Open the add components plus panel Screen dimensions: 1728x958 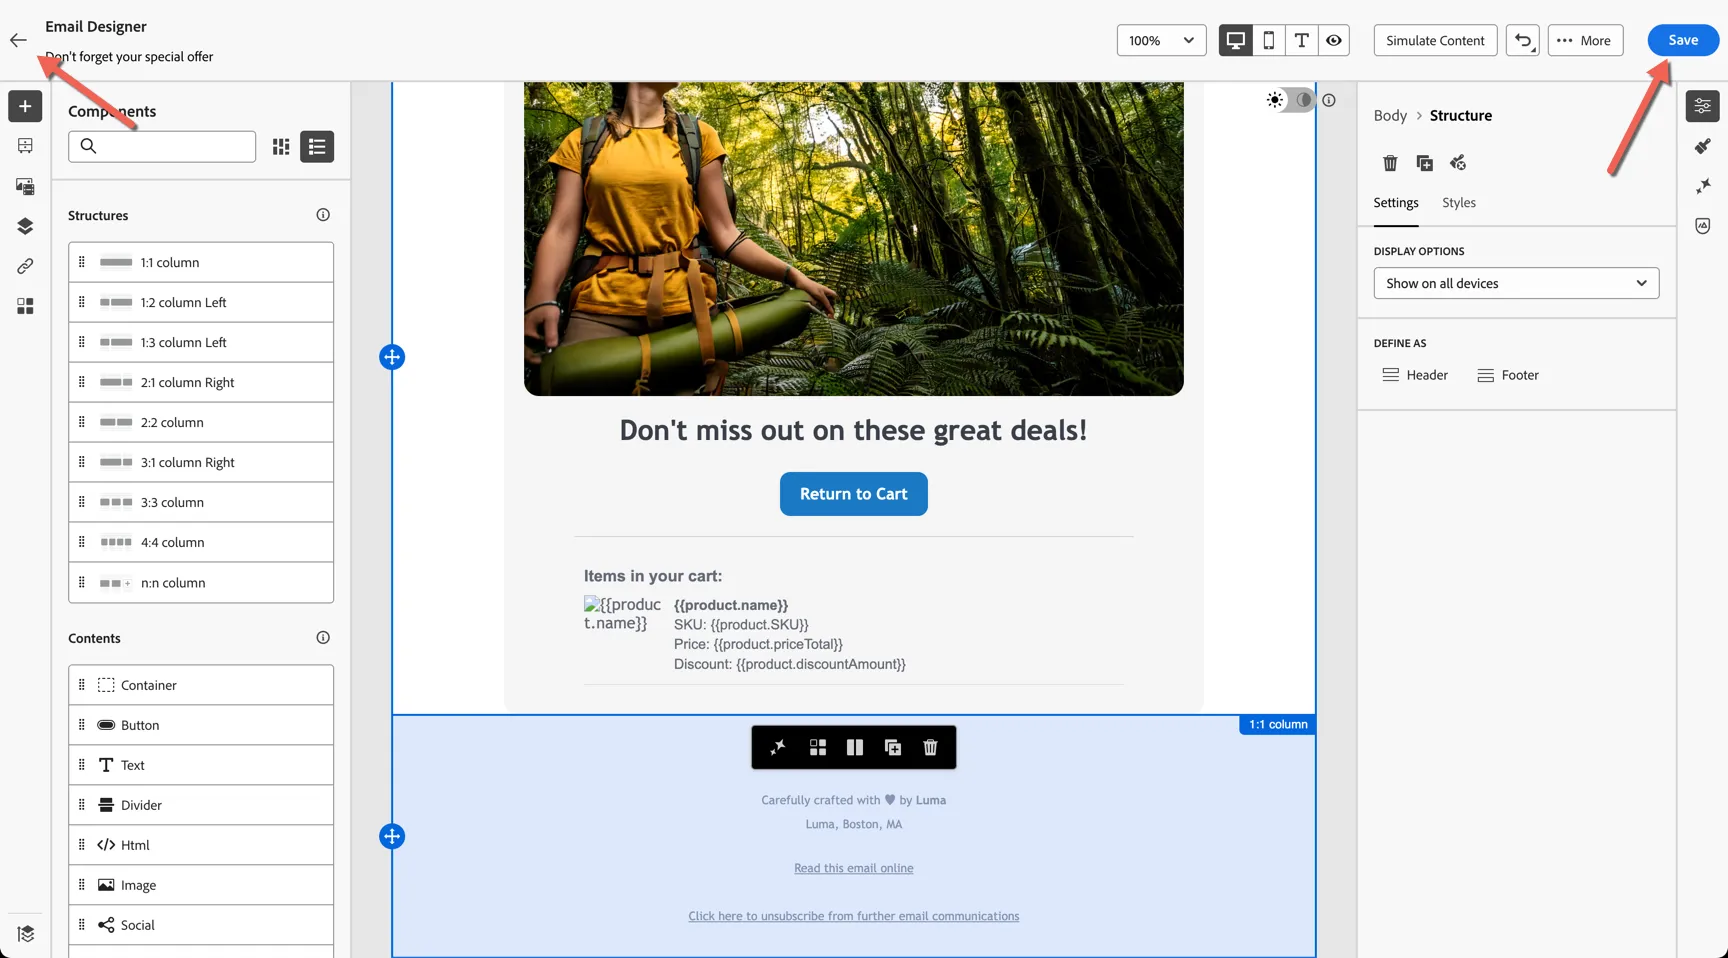(25, 106)
